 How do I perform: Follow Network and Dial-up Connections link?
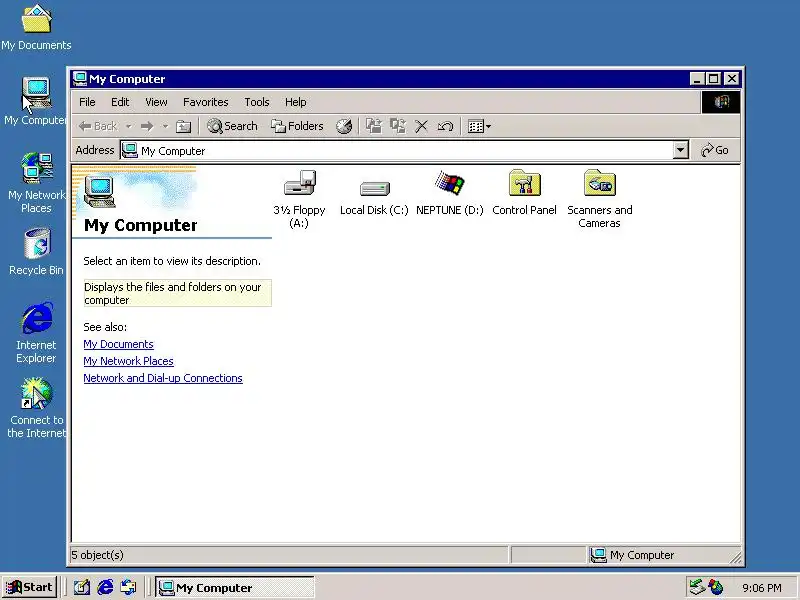(163, 378)
